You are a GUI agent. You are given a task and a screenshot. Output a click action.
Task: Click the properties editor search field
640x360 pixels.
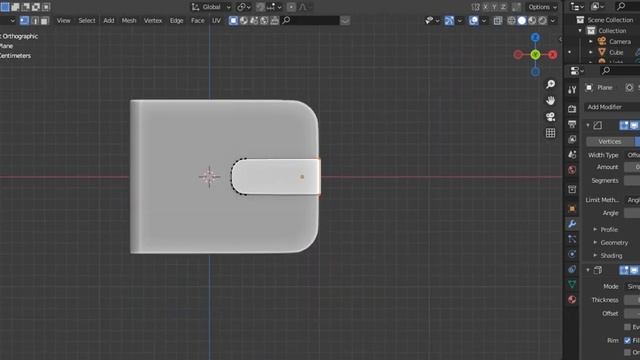(x=620, y=71)
